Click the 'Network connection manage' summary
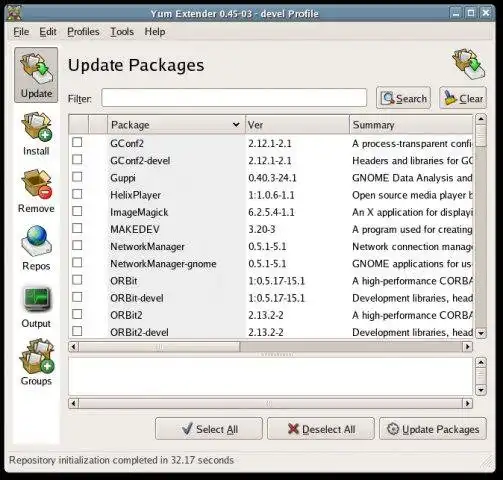 click(412, 247)
